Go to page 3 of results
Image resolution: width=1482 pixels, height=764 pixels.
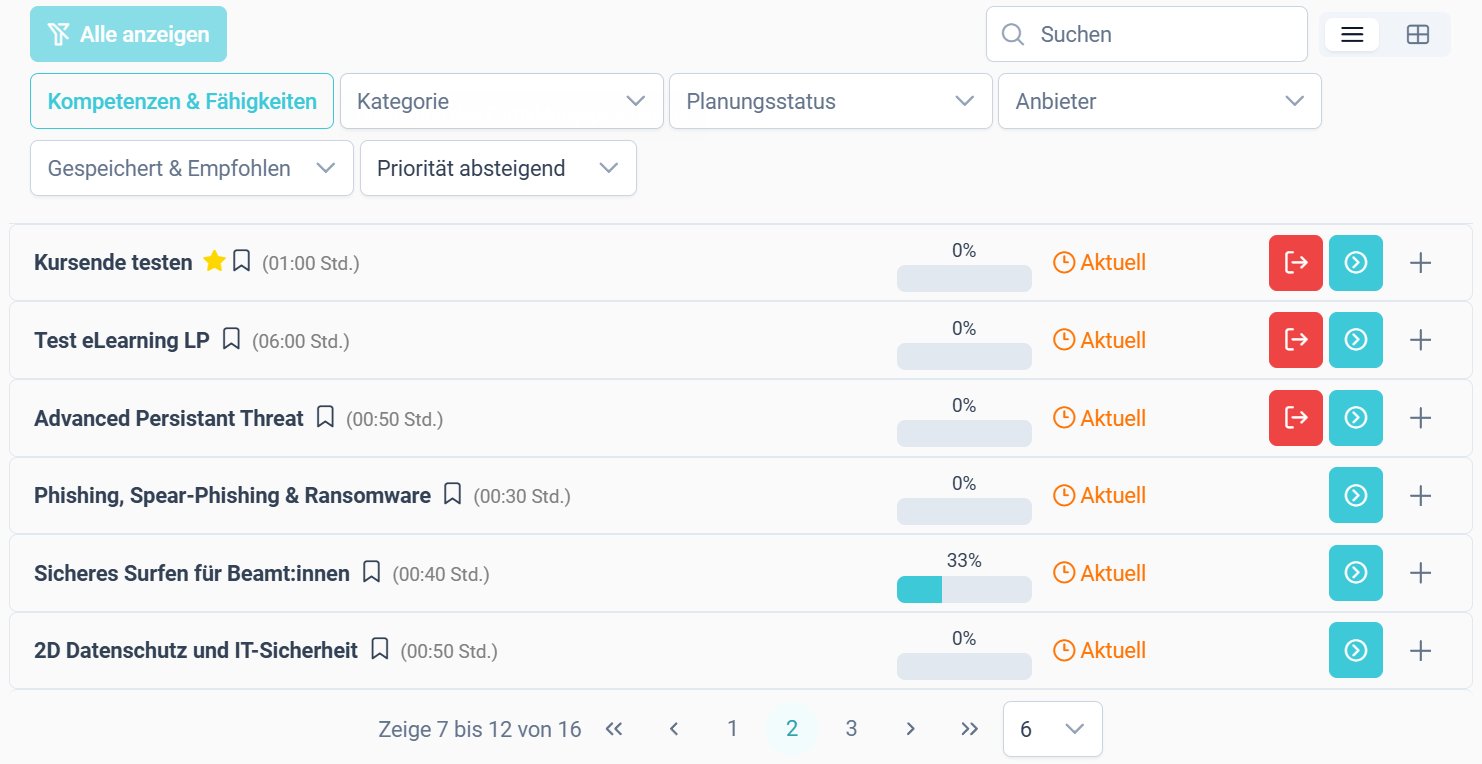pyautogui.click(x=851, y=729)
